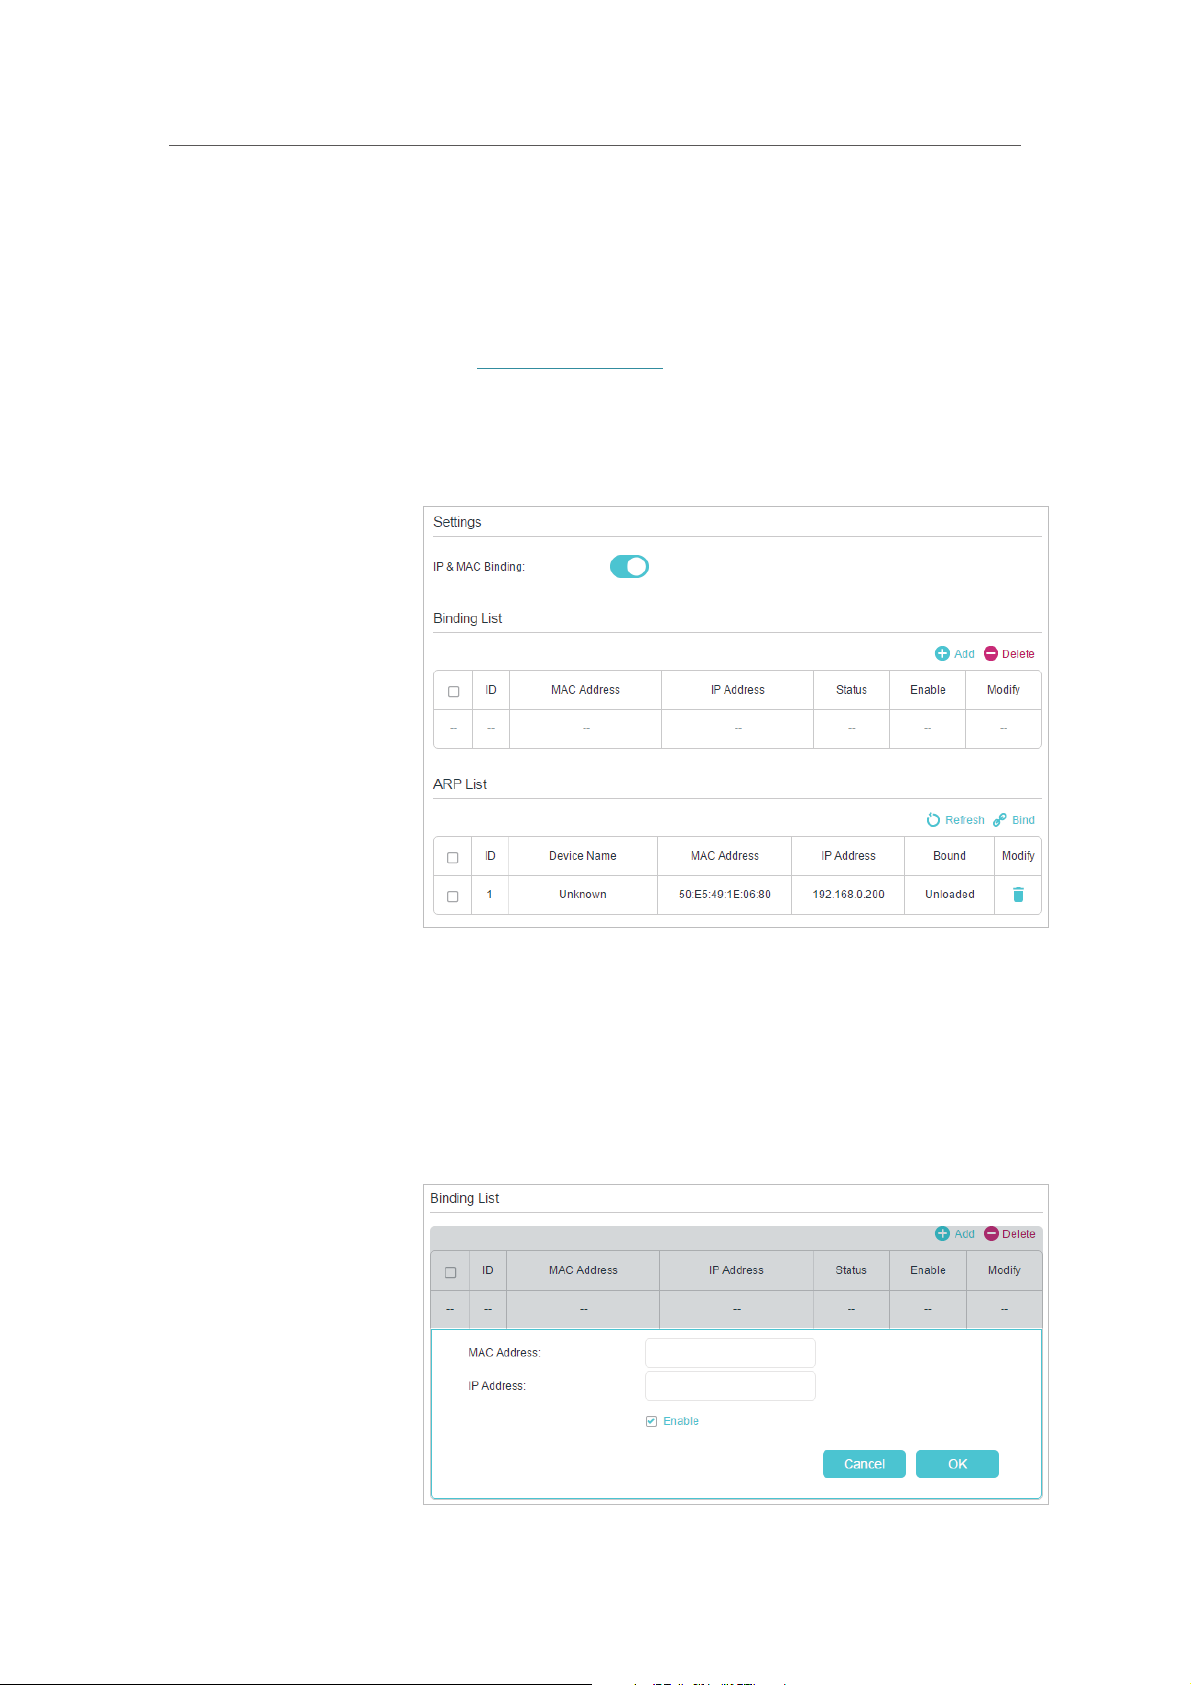Click the OK button
The image size is (1191, 1685).
[x=957, y=1464]
